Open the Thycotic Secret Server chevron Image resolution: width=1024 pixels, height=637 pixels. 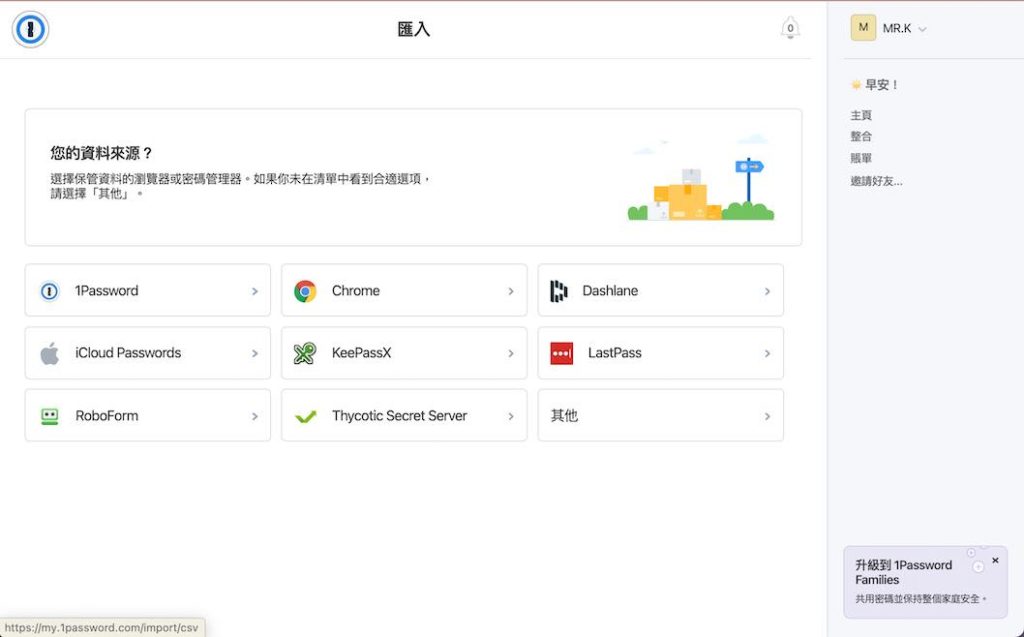(x=511, y=416)
